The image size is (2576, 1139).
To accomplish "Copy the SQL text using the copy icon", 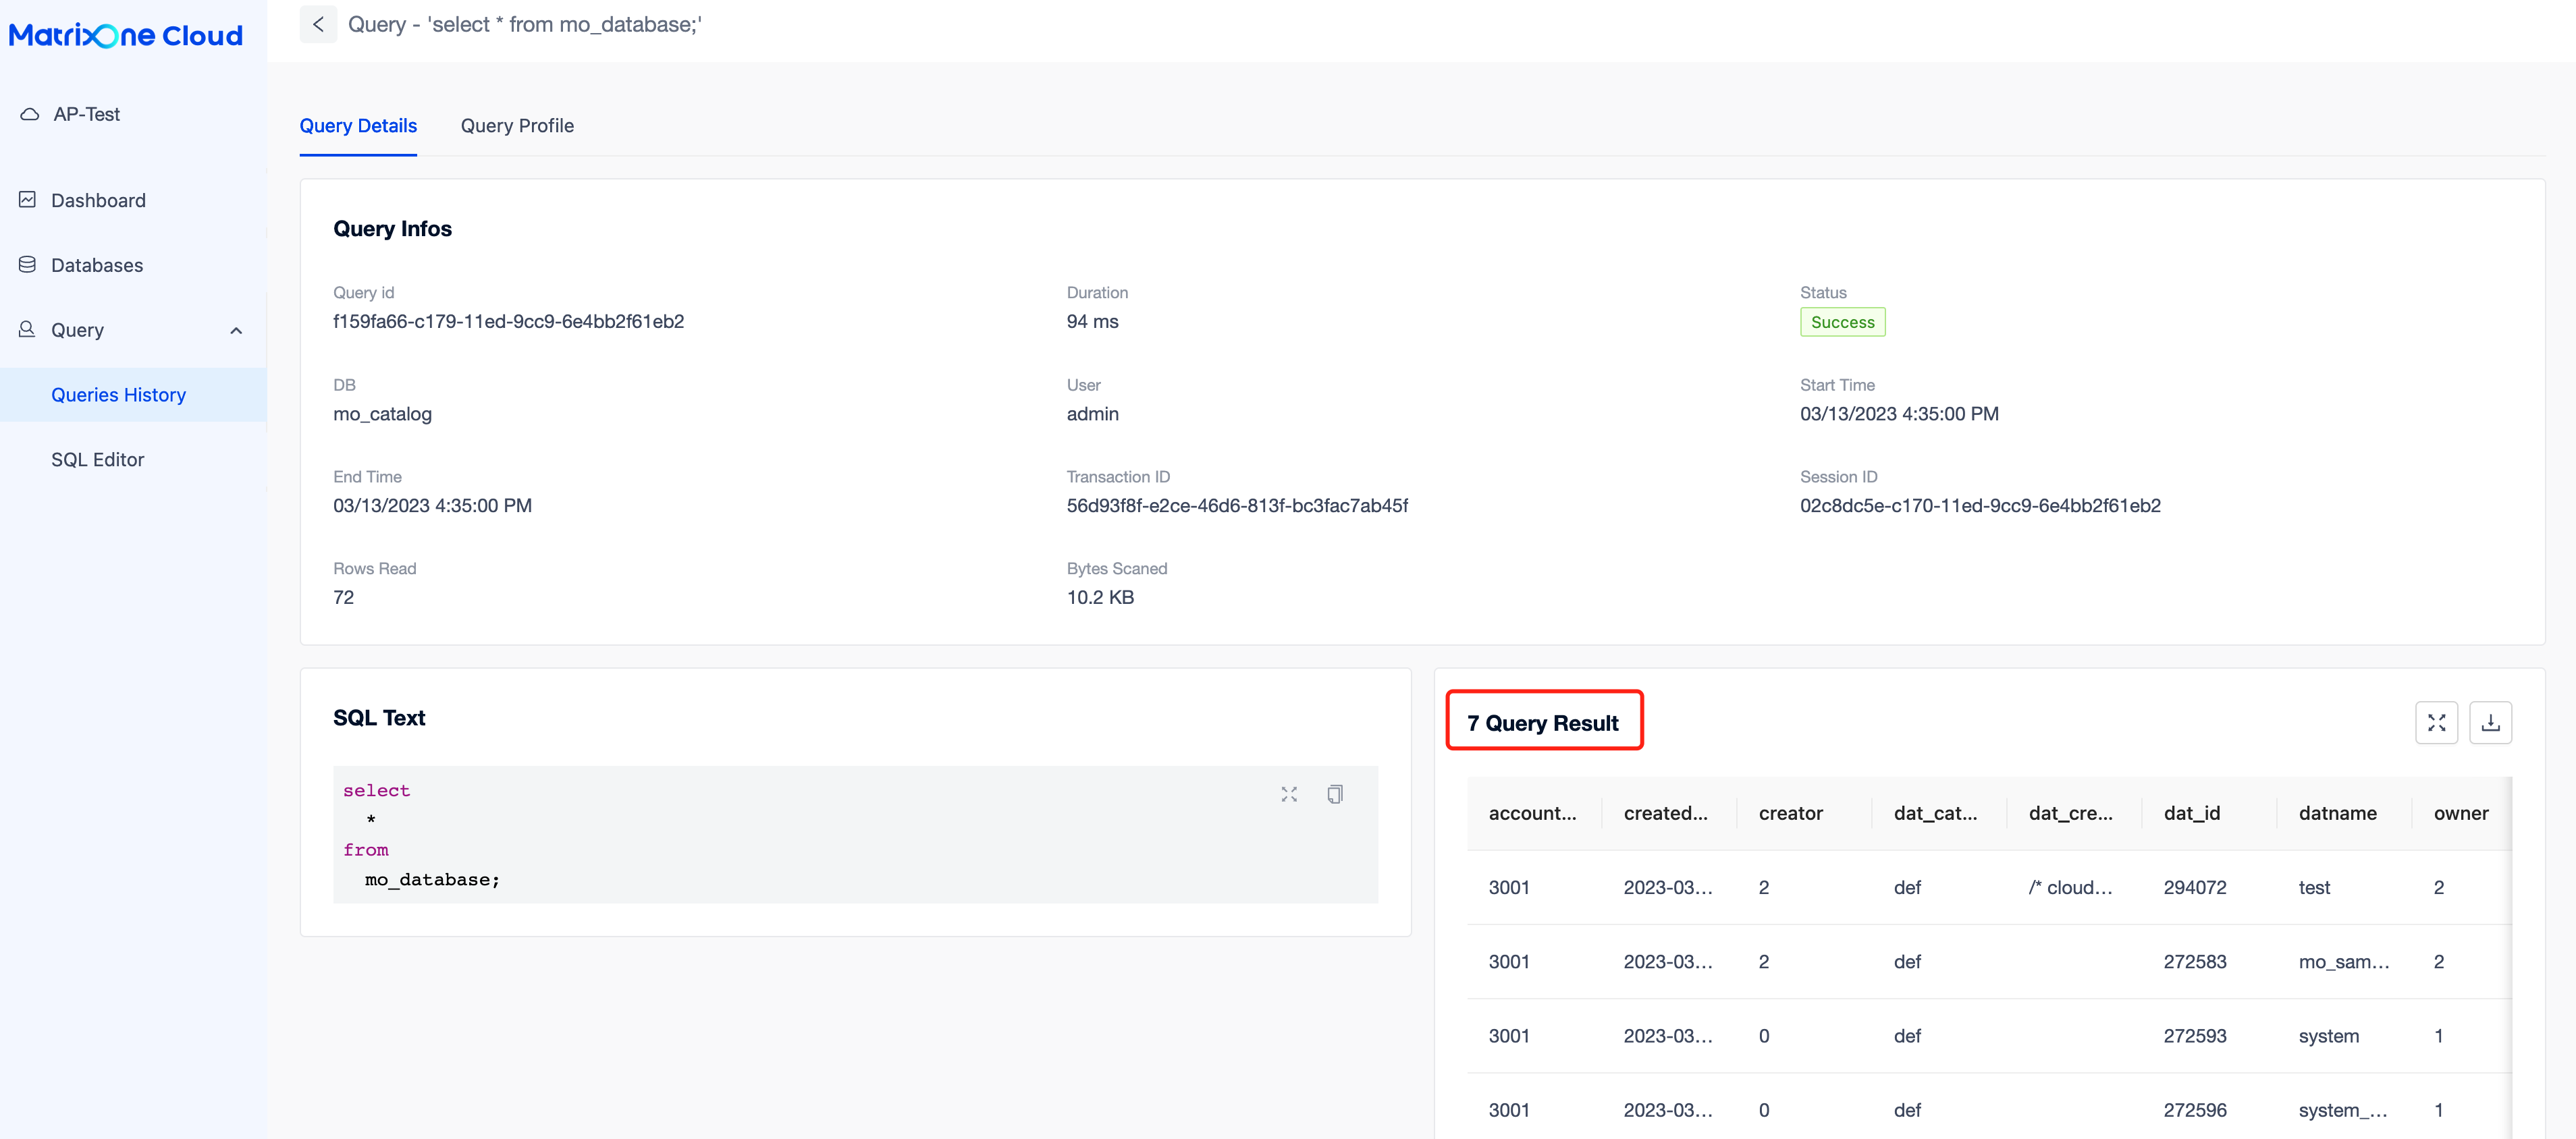I will [1335, 793].
